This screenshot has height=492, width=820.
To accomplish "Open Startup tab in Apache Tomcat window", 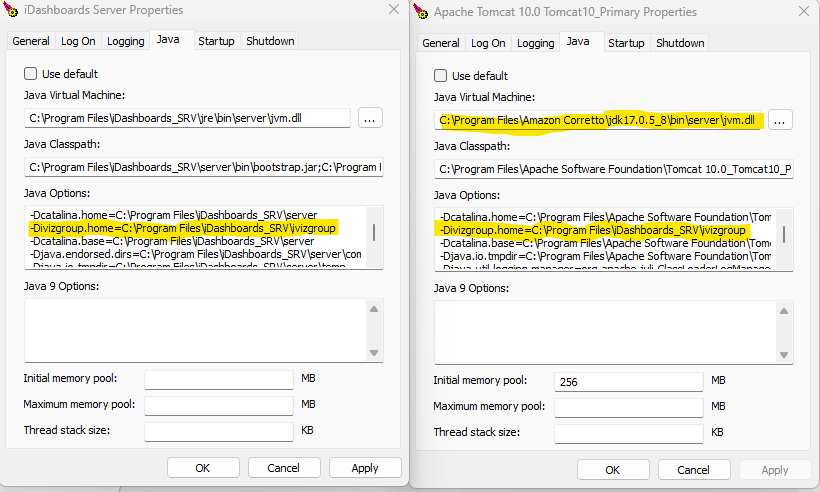I will (x=626, y=43).
